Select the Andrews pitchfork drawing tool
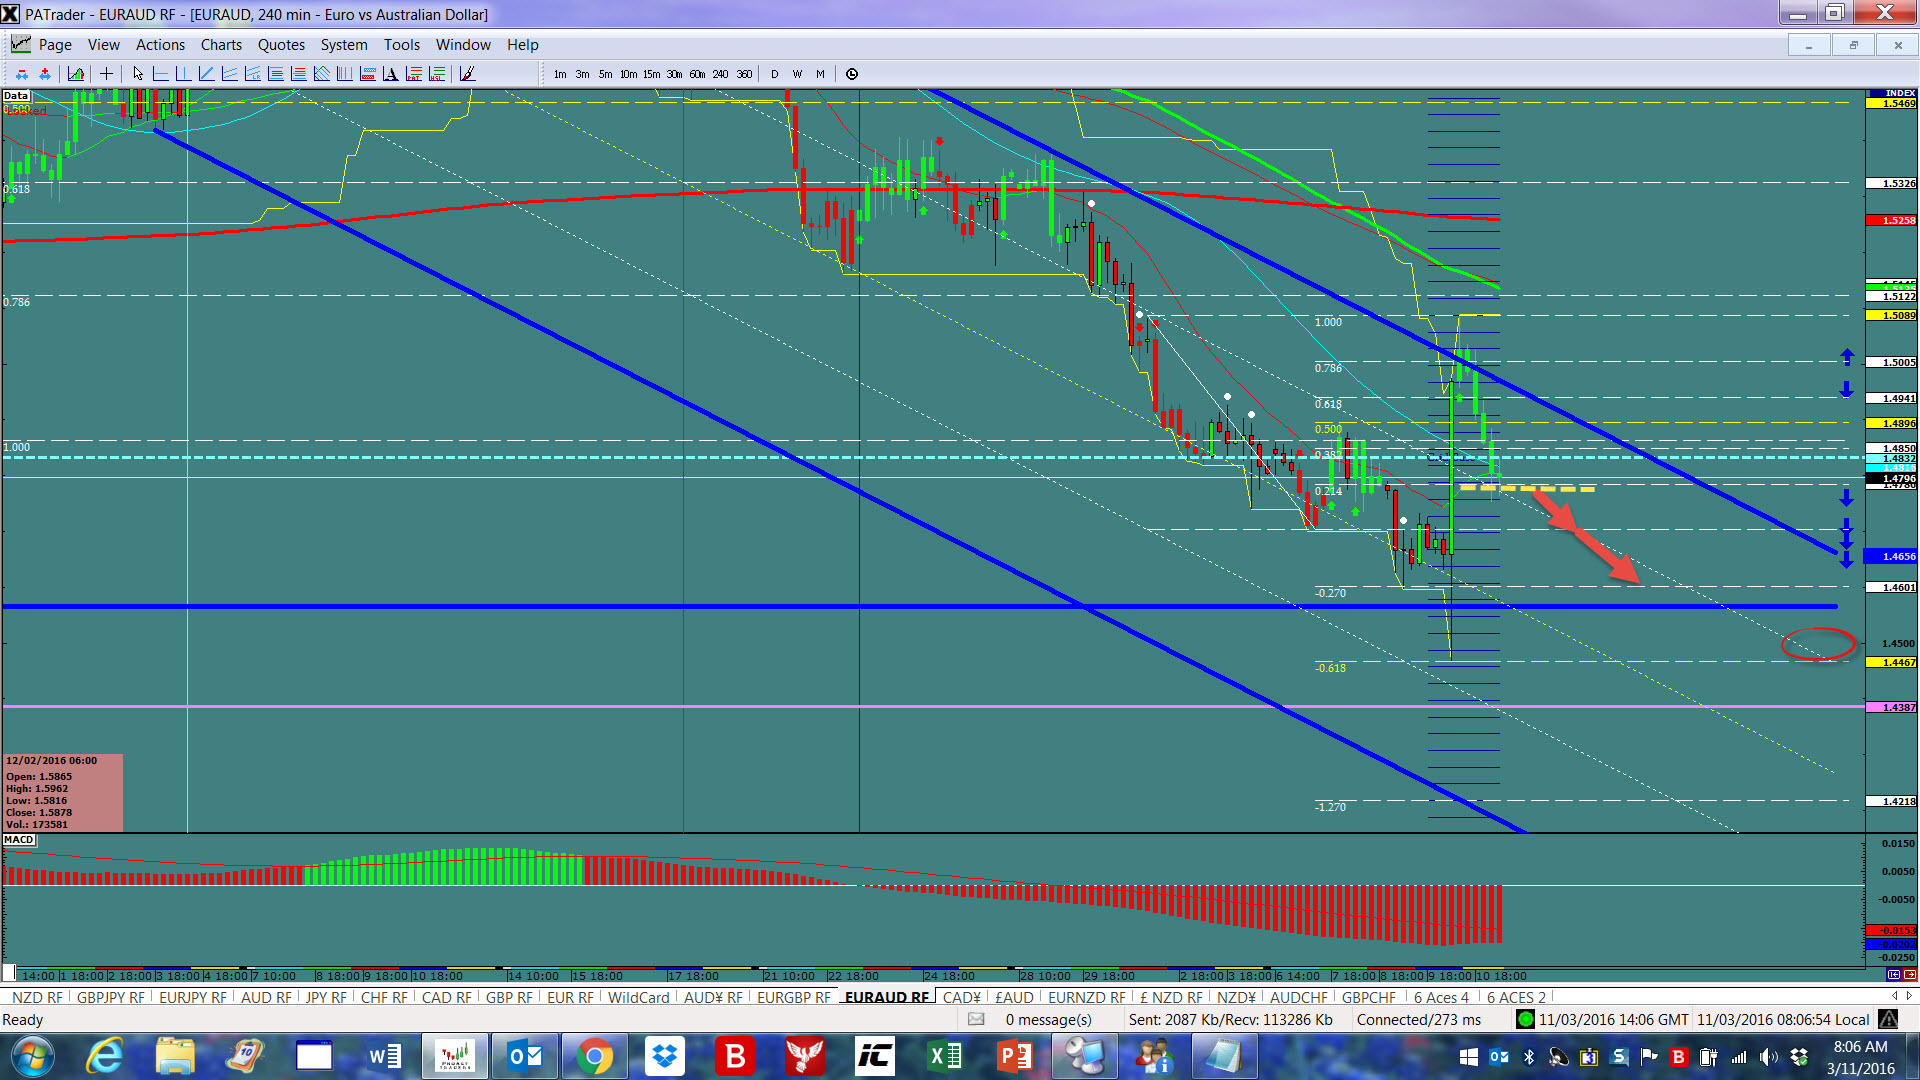Viewport: 1920px width, 1080px height. 321,73
